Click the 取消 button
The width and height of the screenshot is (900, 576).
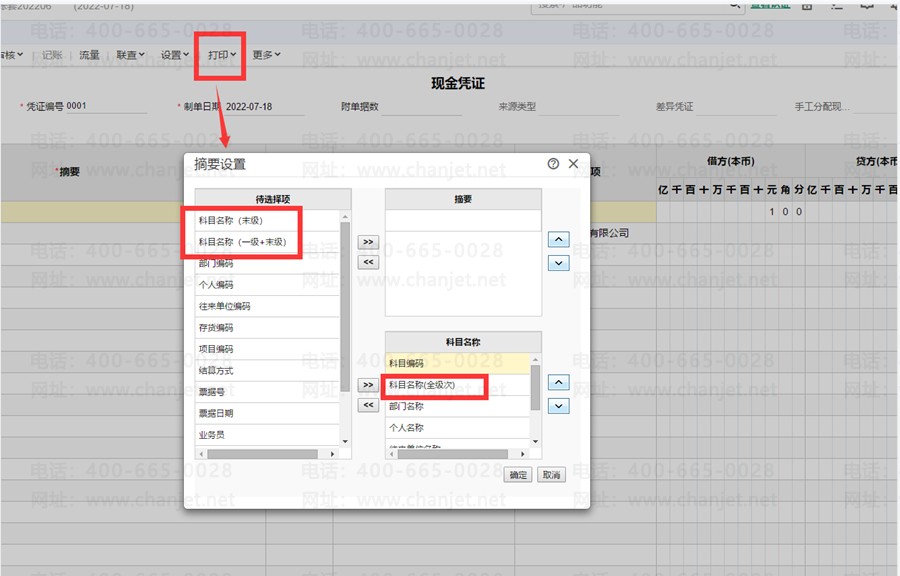pyautogui.click(x=551, y=475)
